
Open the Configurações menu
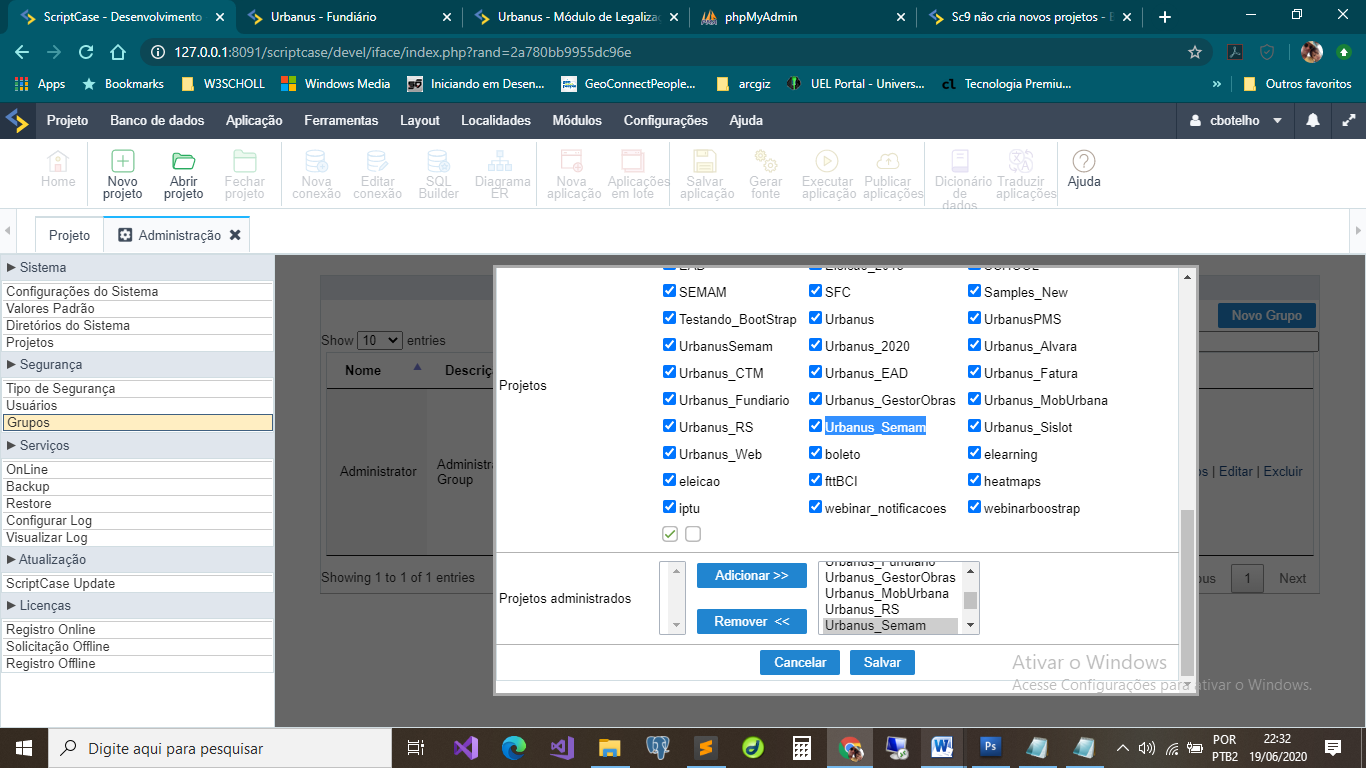[665, 120]
